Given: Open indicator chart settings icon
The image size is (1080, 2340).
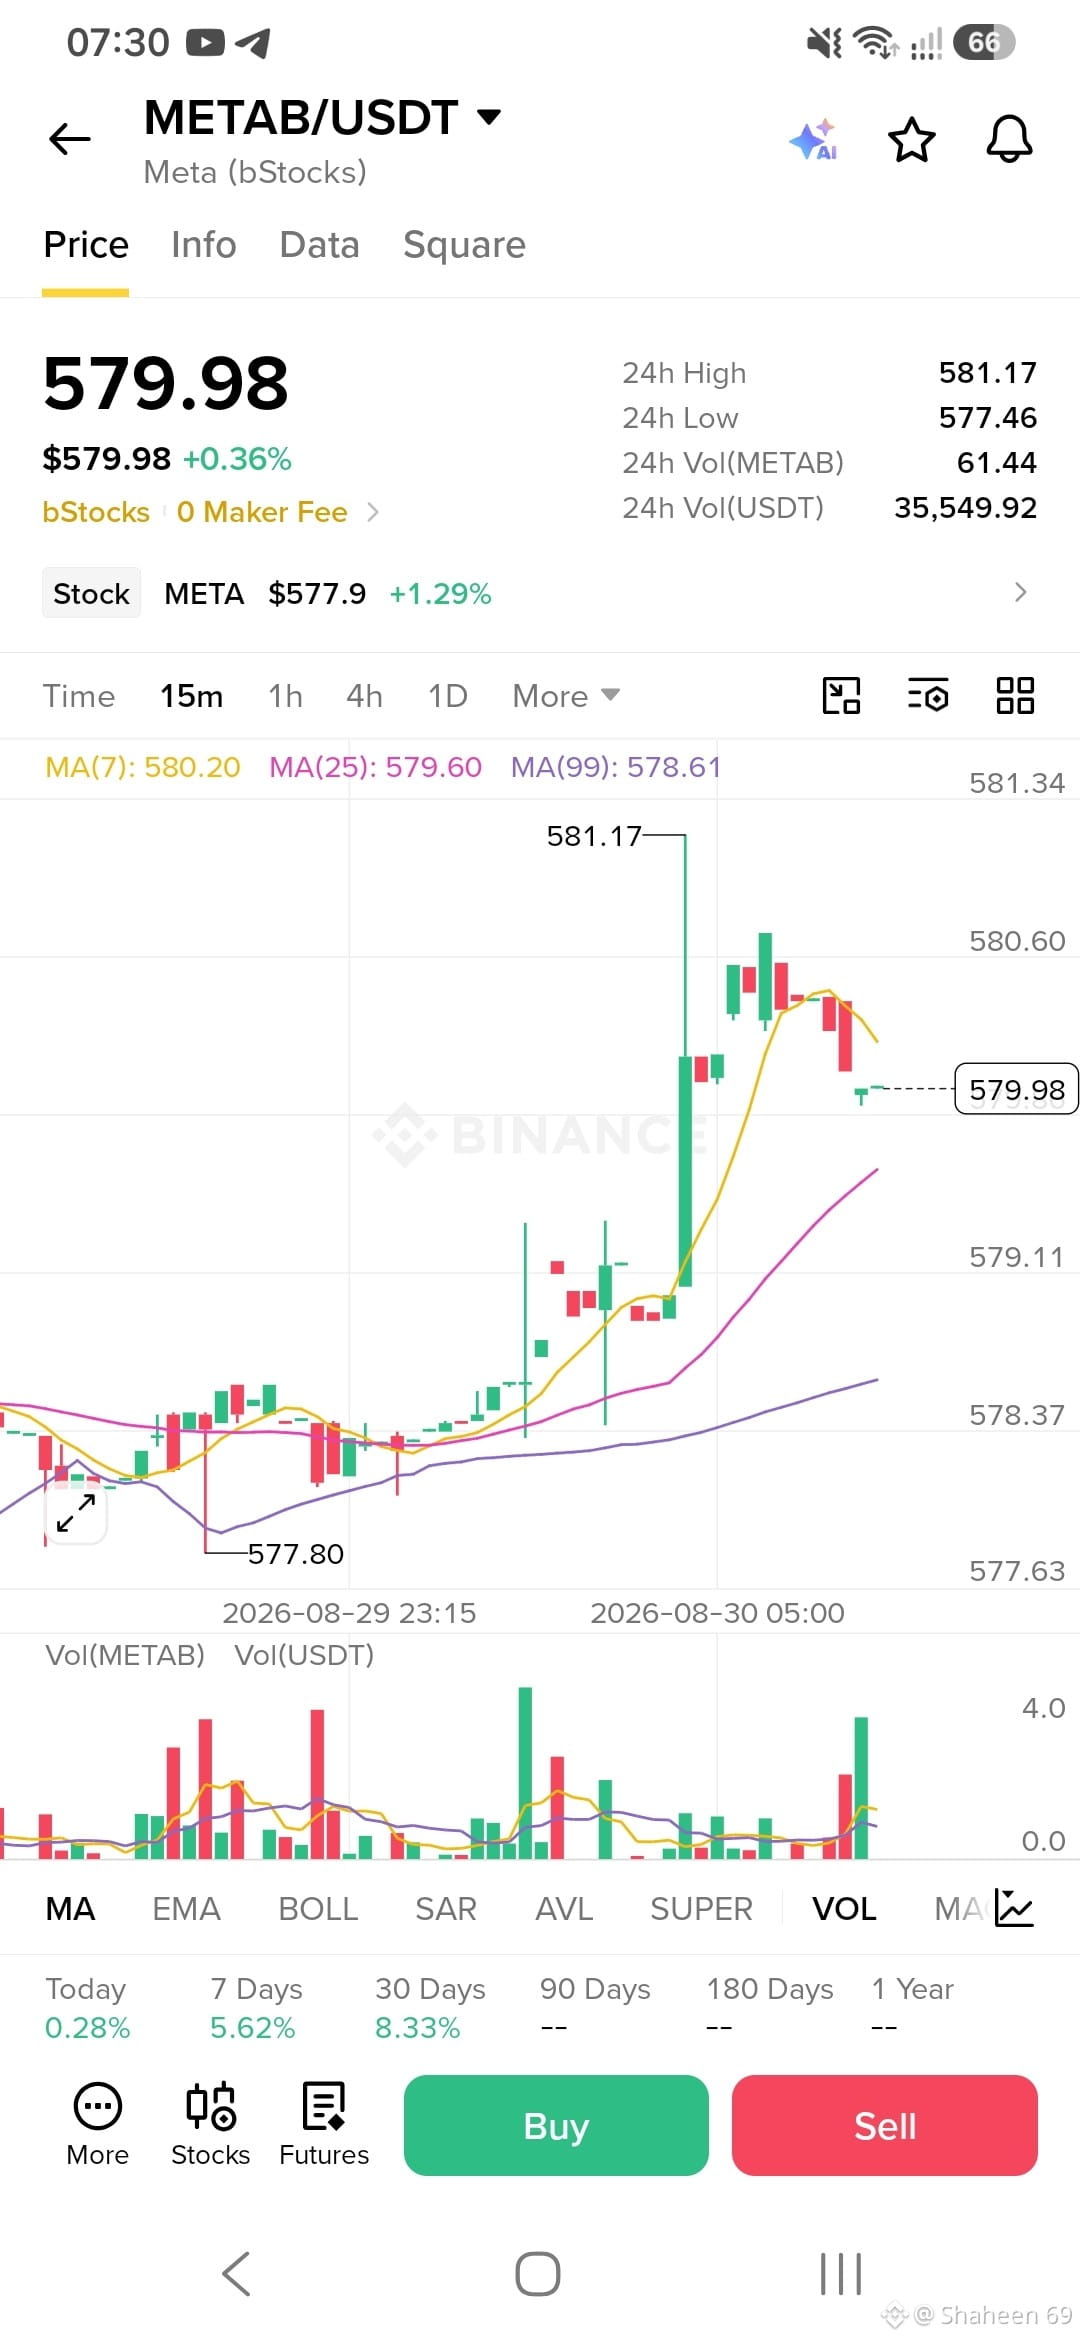Looking at the screenshot, I should pos(1014,1908).
